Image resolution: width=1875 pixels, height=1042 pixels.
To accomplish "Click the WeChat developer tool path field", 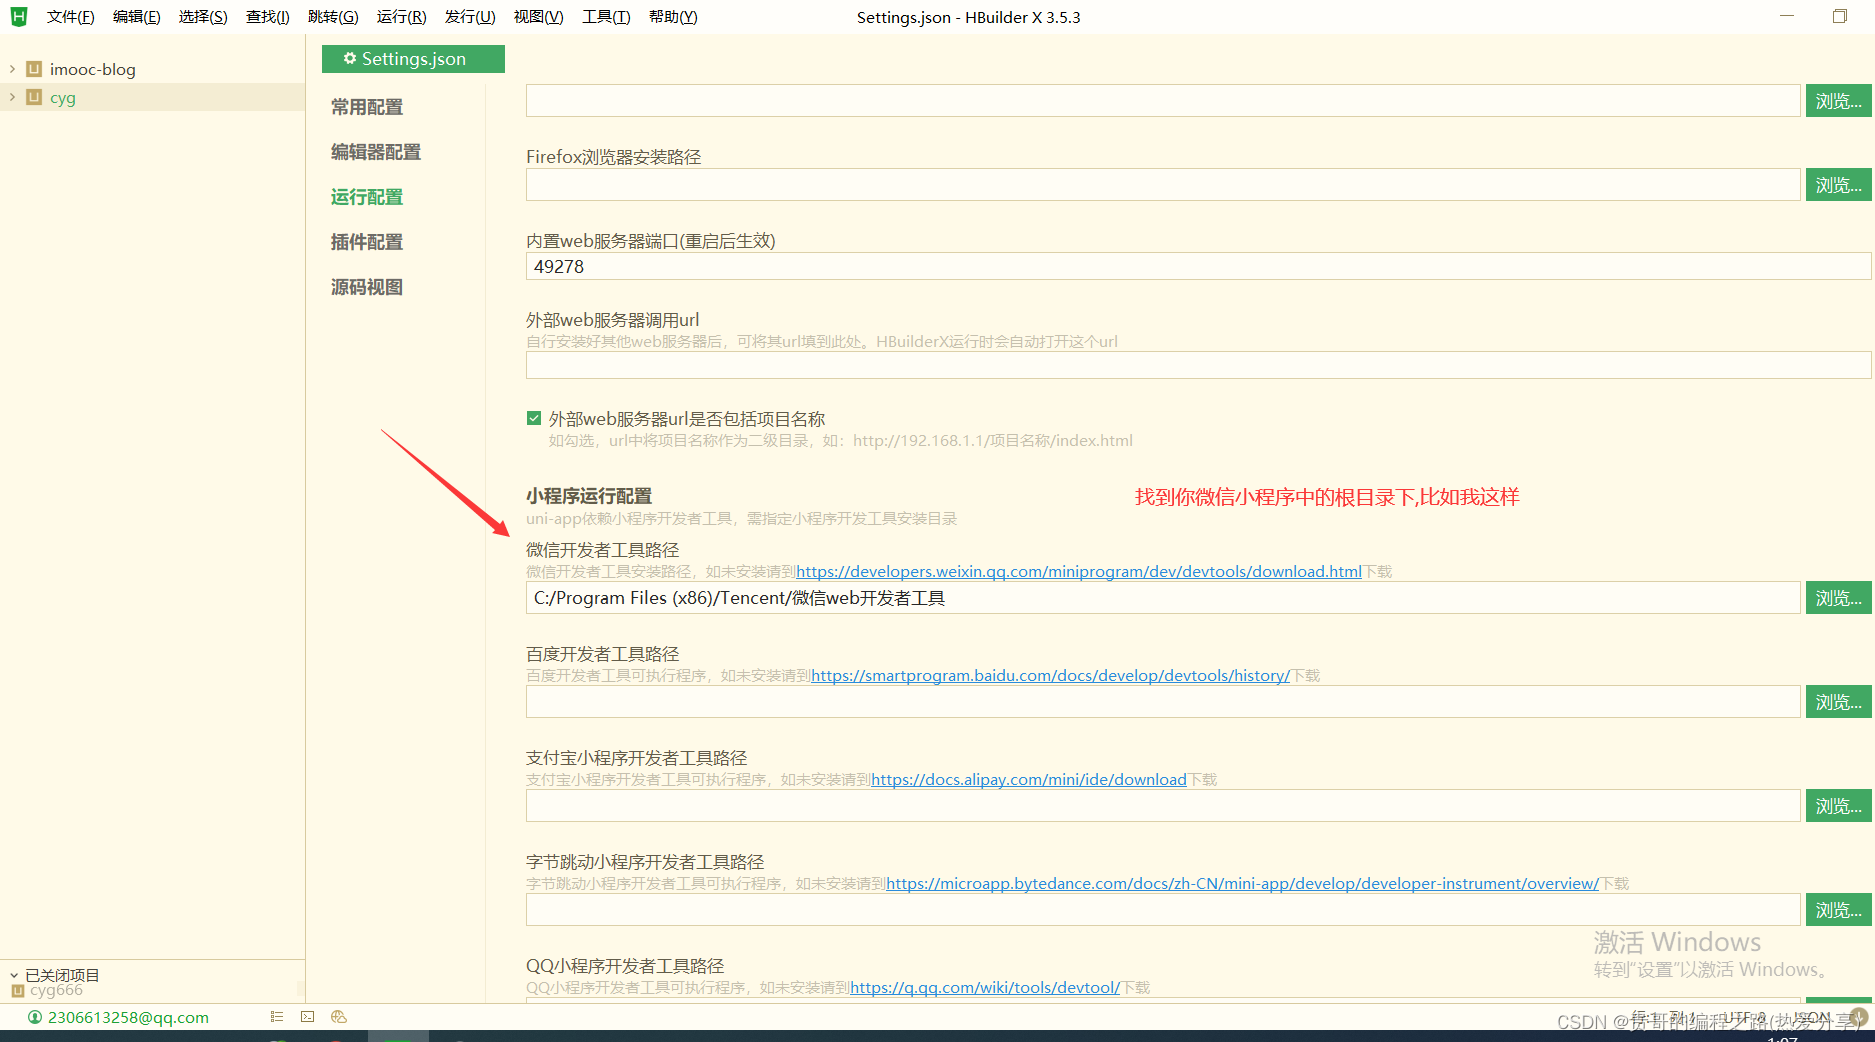I will coord(1163,598).
